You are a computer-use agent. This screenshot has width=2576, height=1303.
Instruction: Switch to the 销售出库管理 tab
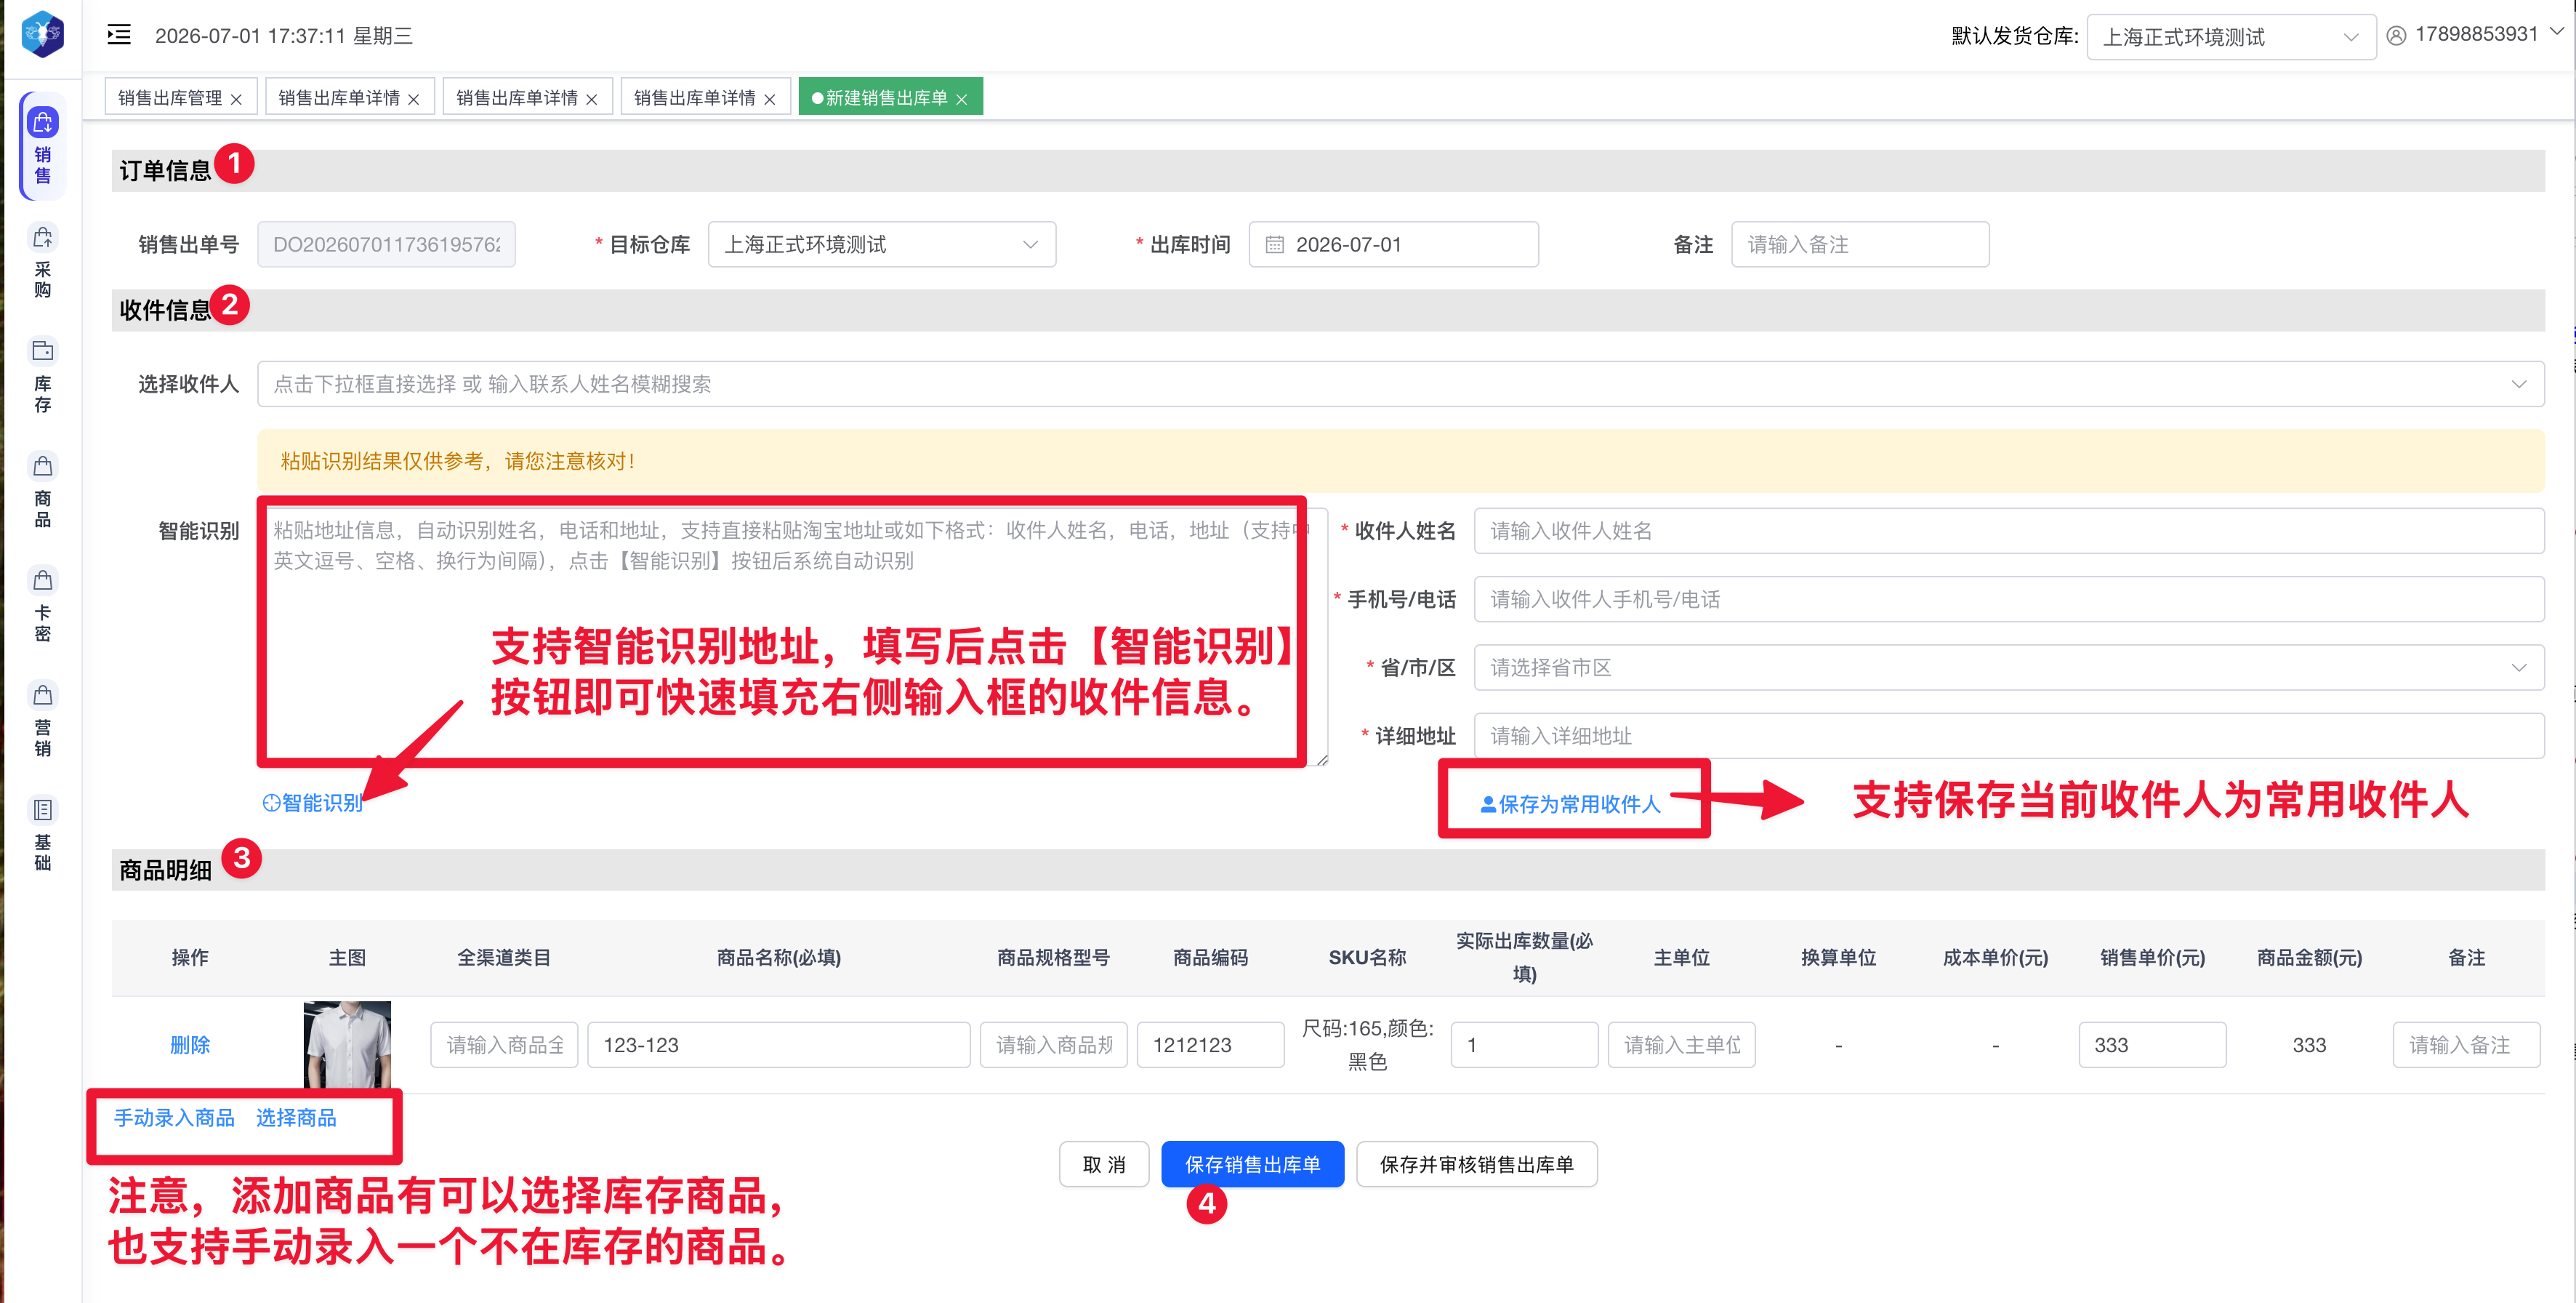169,98
